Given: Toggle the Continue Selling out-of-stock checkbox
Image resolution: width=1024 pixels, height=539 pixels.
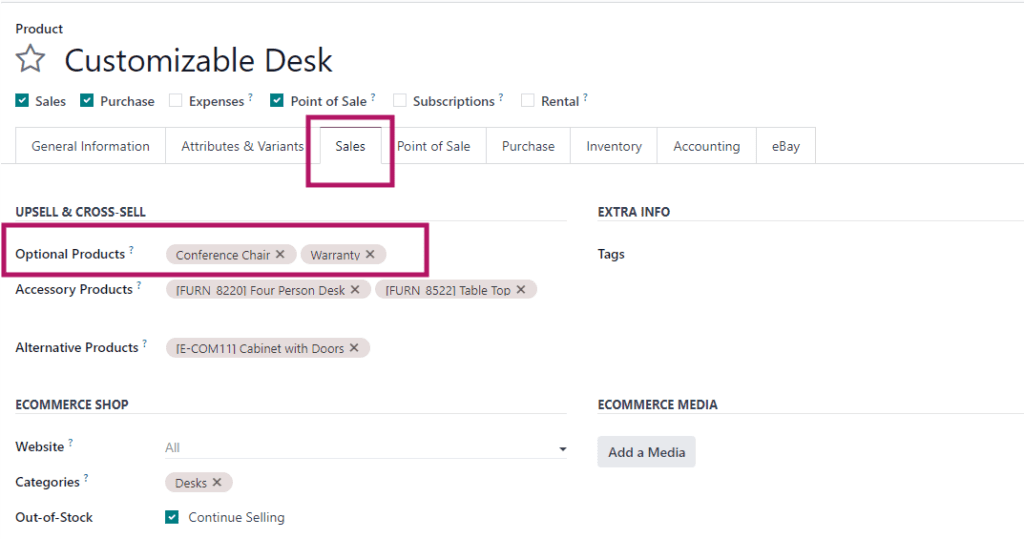Looking at the screenshot, I should 172,517.
